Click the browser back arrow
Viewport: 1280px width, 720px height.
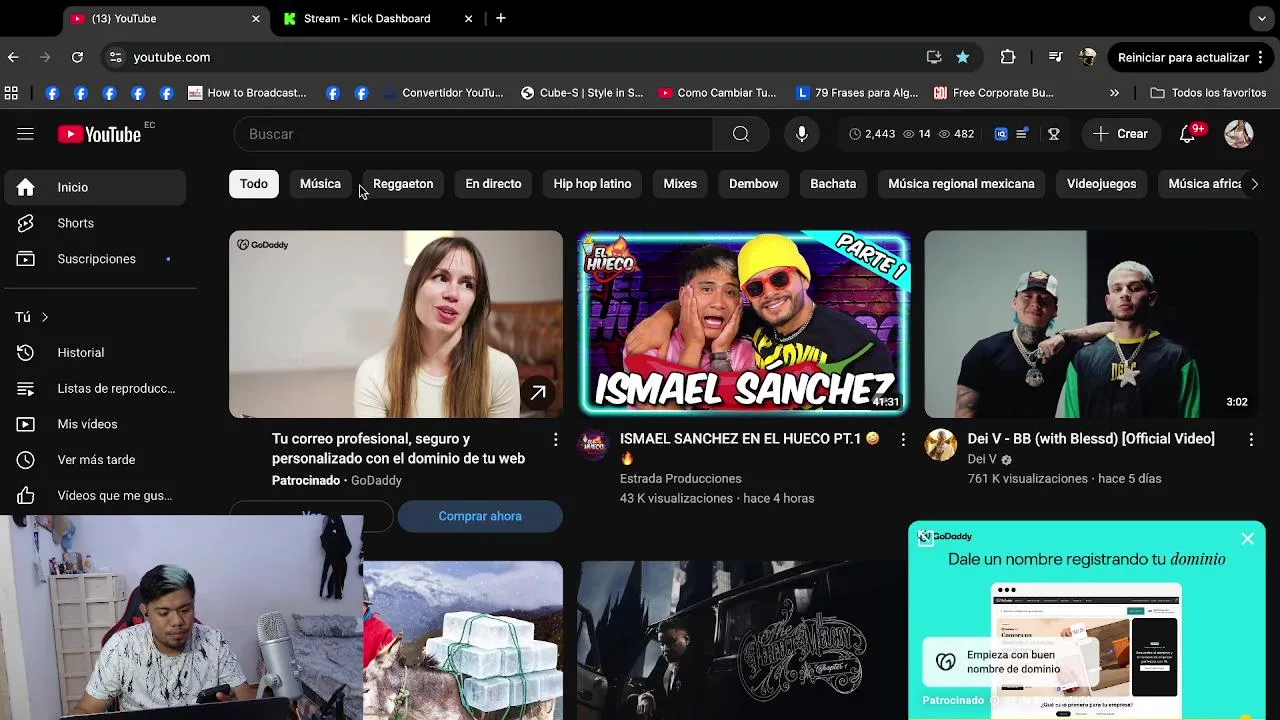point(13,57)
